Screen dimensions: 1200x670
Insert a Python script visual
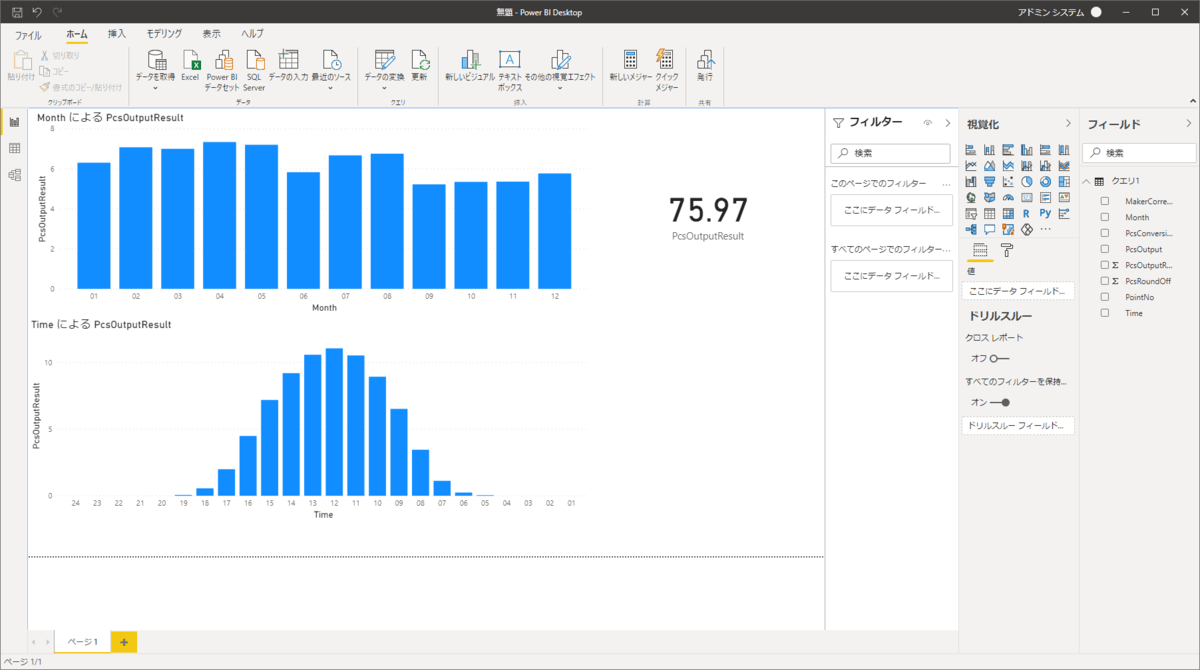pyautogui.click(x=1045, y=213)
